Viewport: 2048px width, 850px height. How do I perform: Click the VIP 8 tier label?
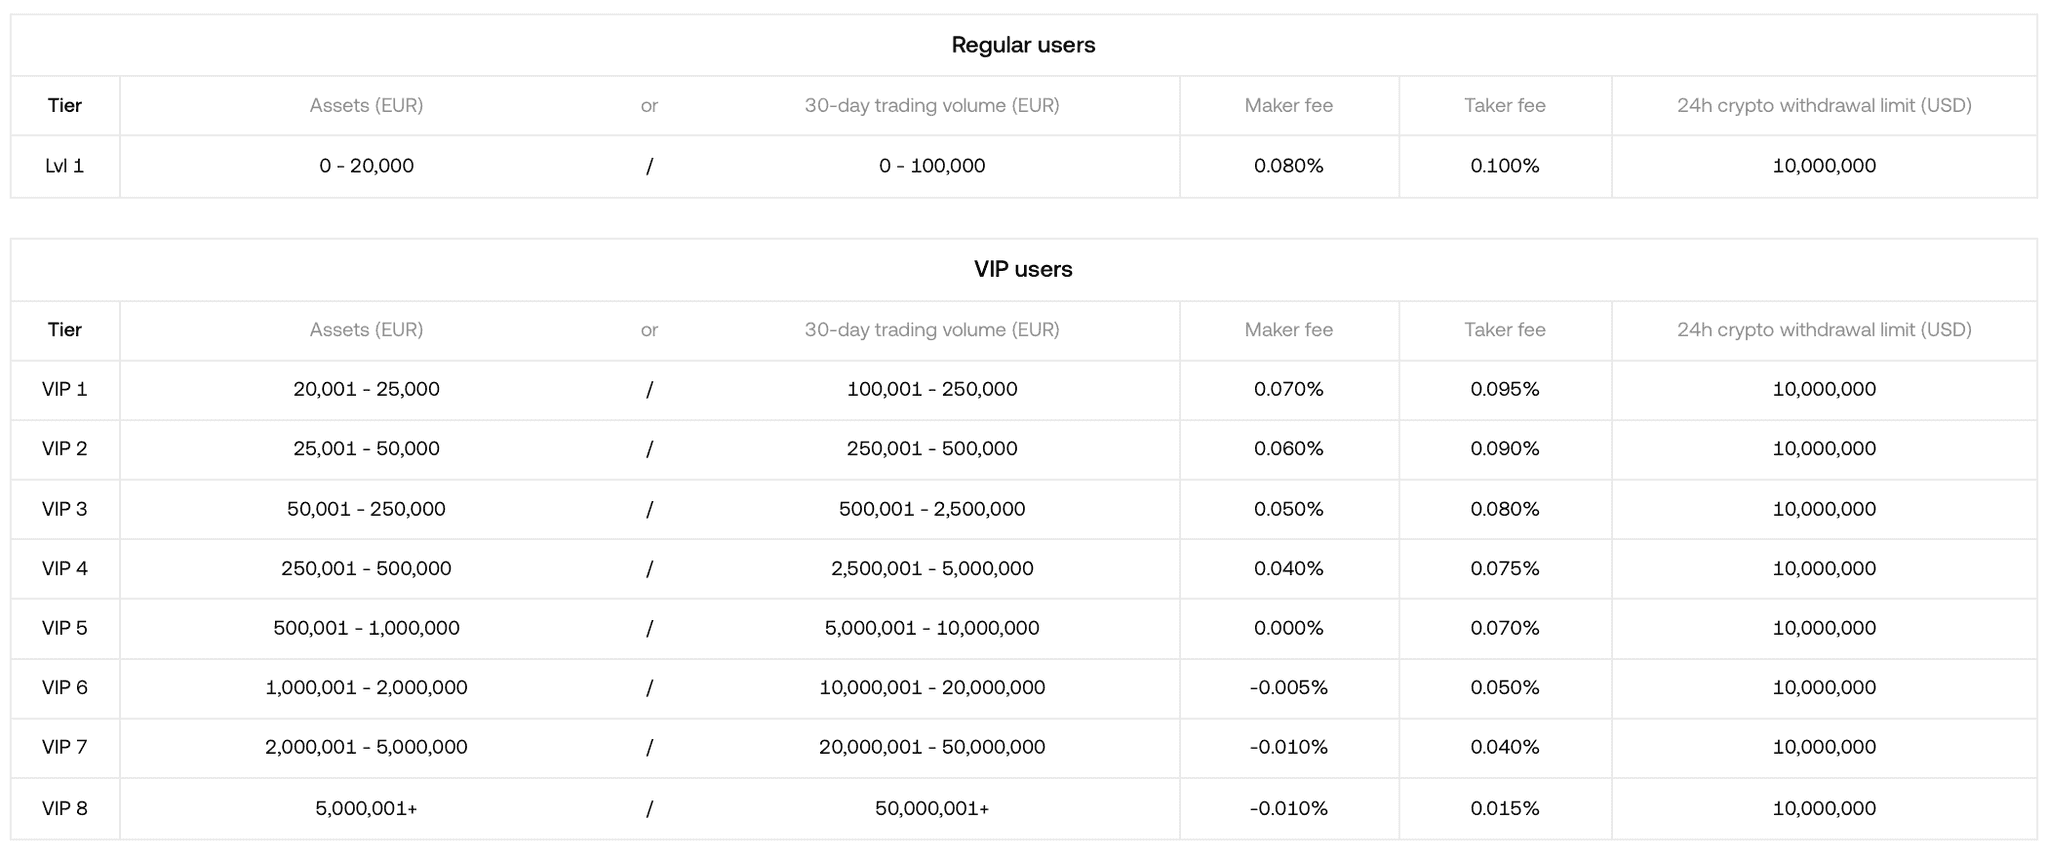[65, 808]
